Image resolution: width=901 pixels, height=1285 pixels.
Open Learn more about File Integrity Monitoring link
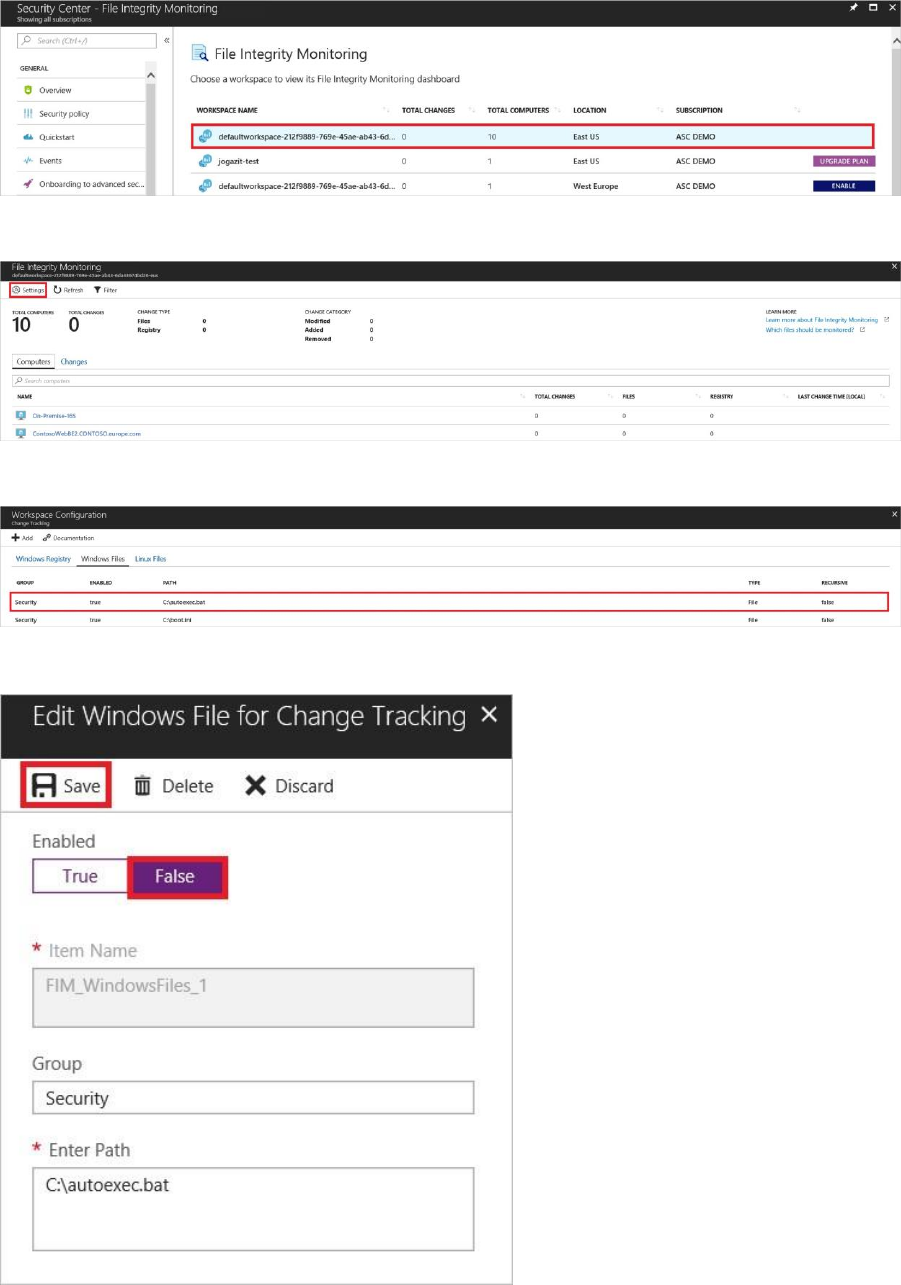(x=821, y=320)
